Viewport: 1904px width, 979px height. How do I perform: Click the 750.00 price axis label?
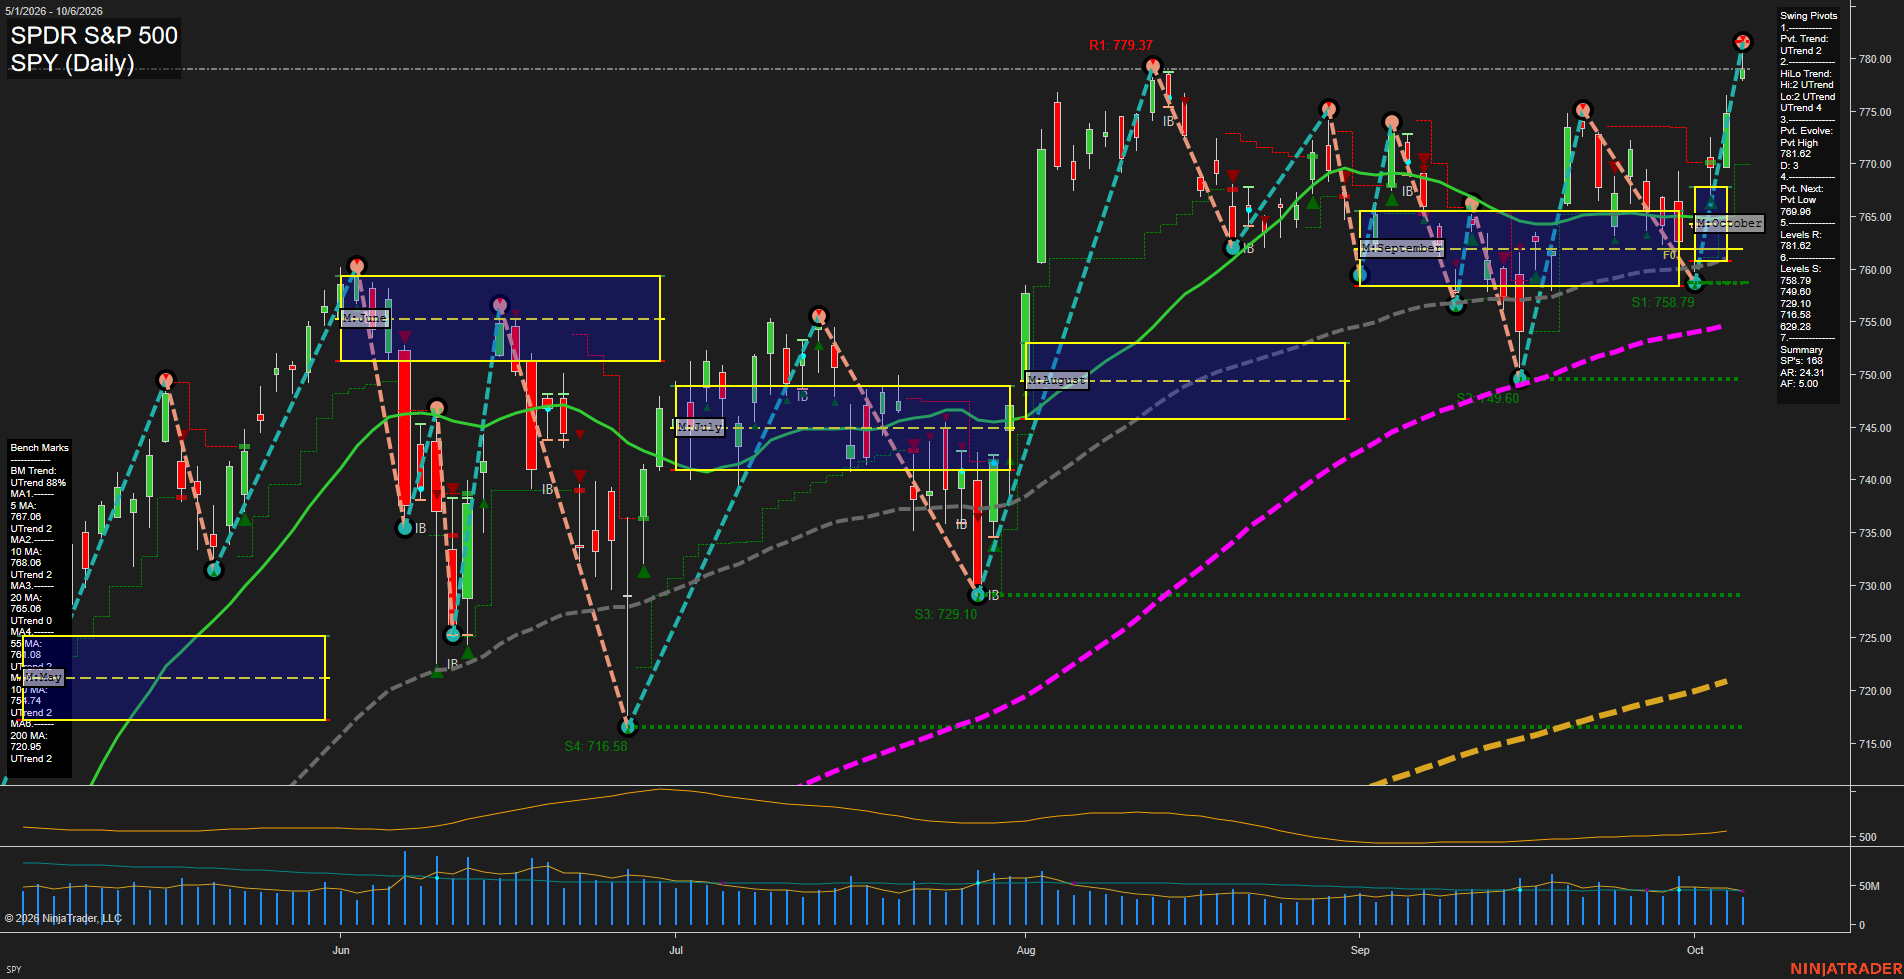tap(1874, 375)
